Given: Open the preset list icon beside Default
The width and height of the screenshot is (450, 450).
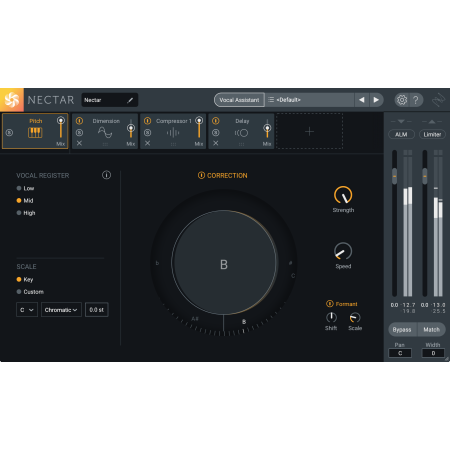Looking at the screenshot, I should click(x=271, y=100).
